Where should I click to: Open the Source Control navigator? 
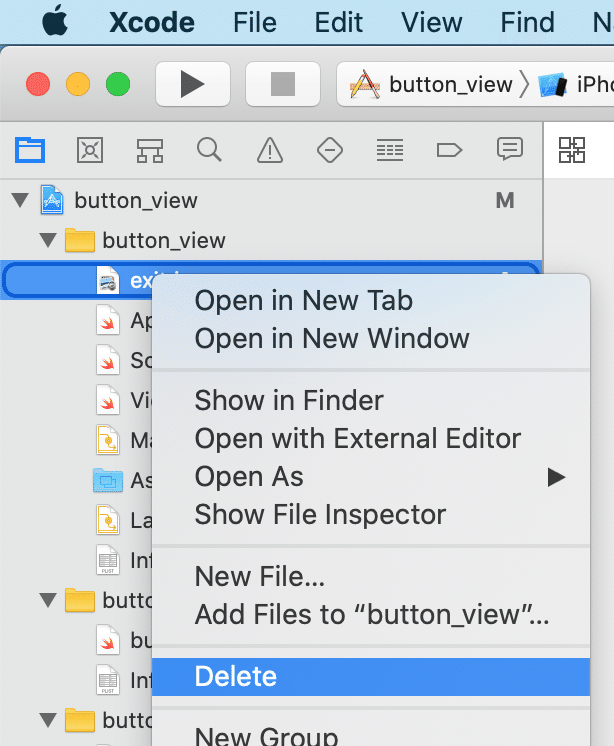[90, 150]
